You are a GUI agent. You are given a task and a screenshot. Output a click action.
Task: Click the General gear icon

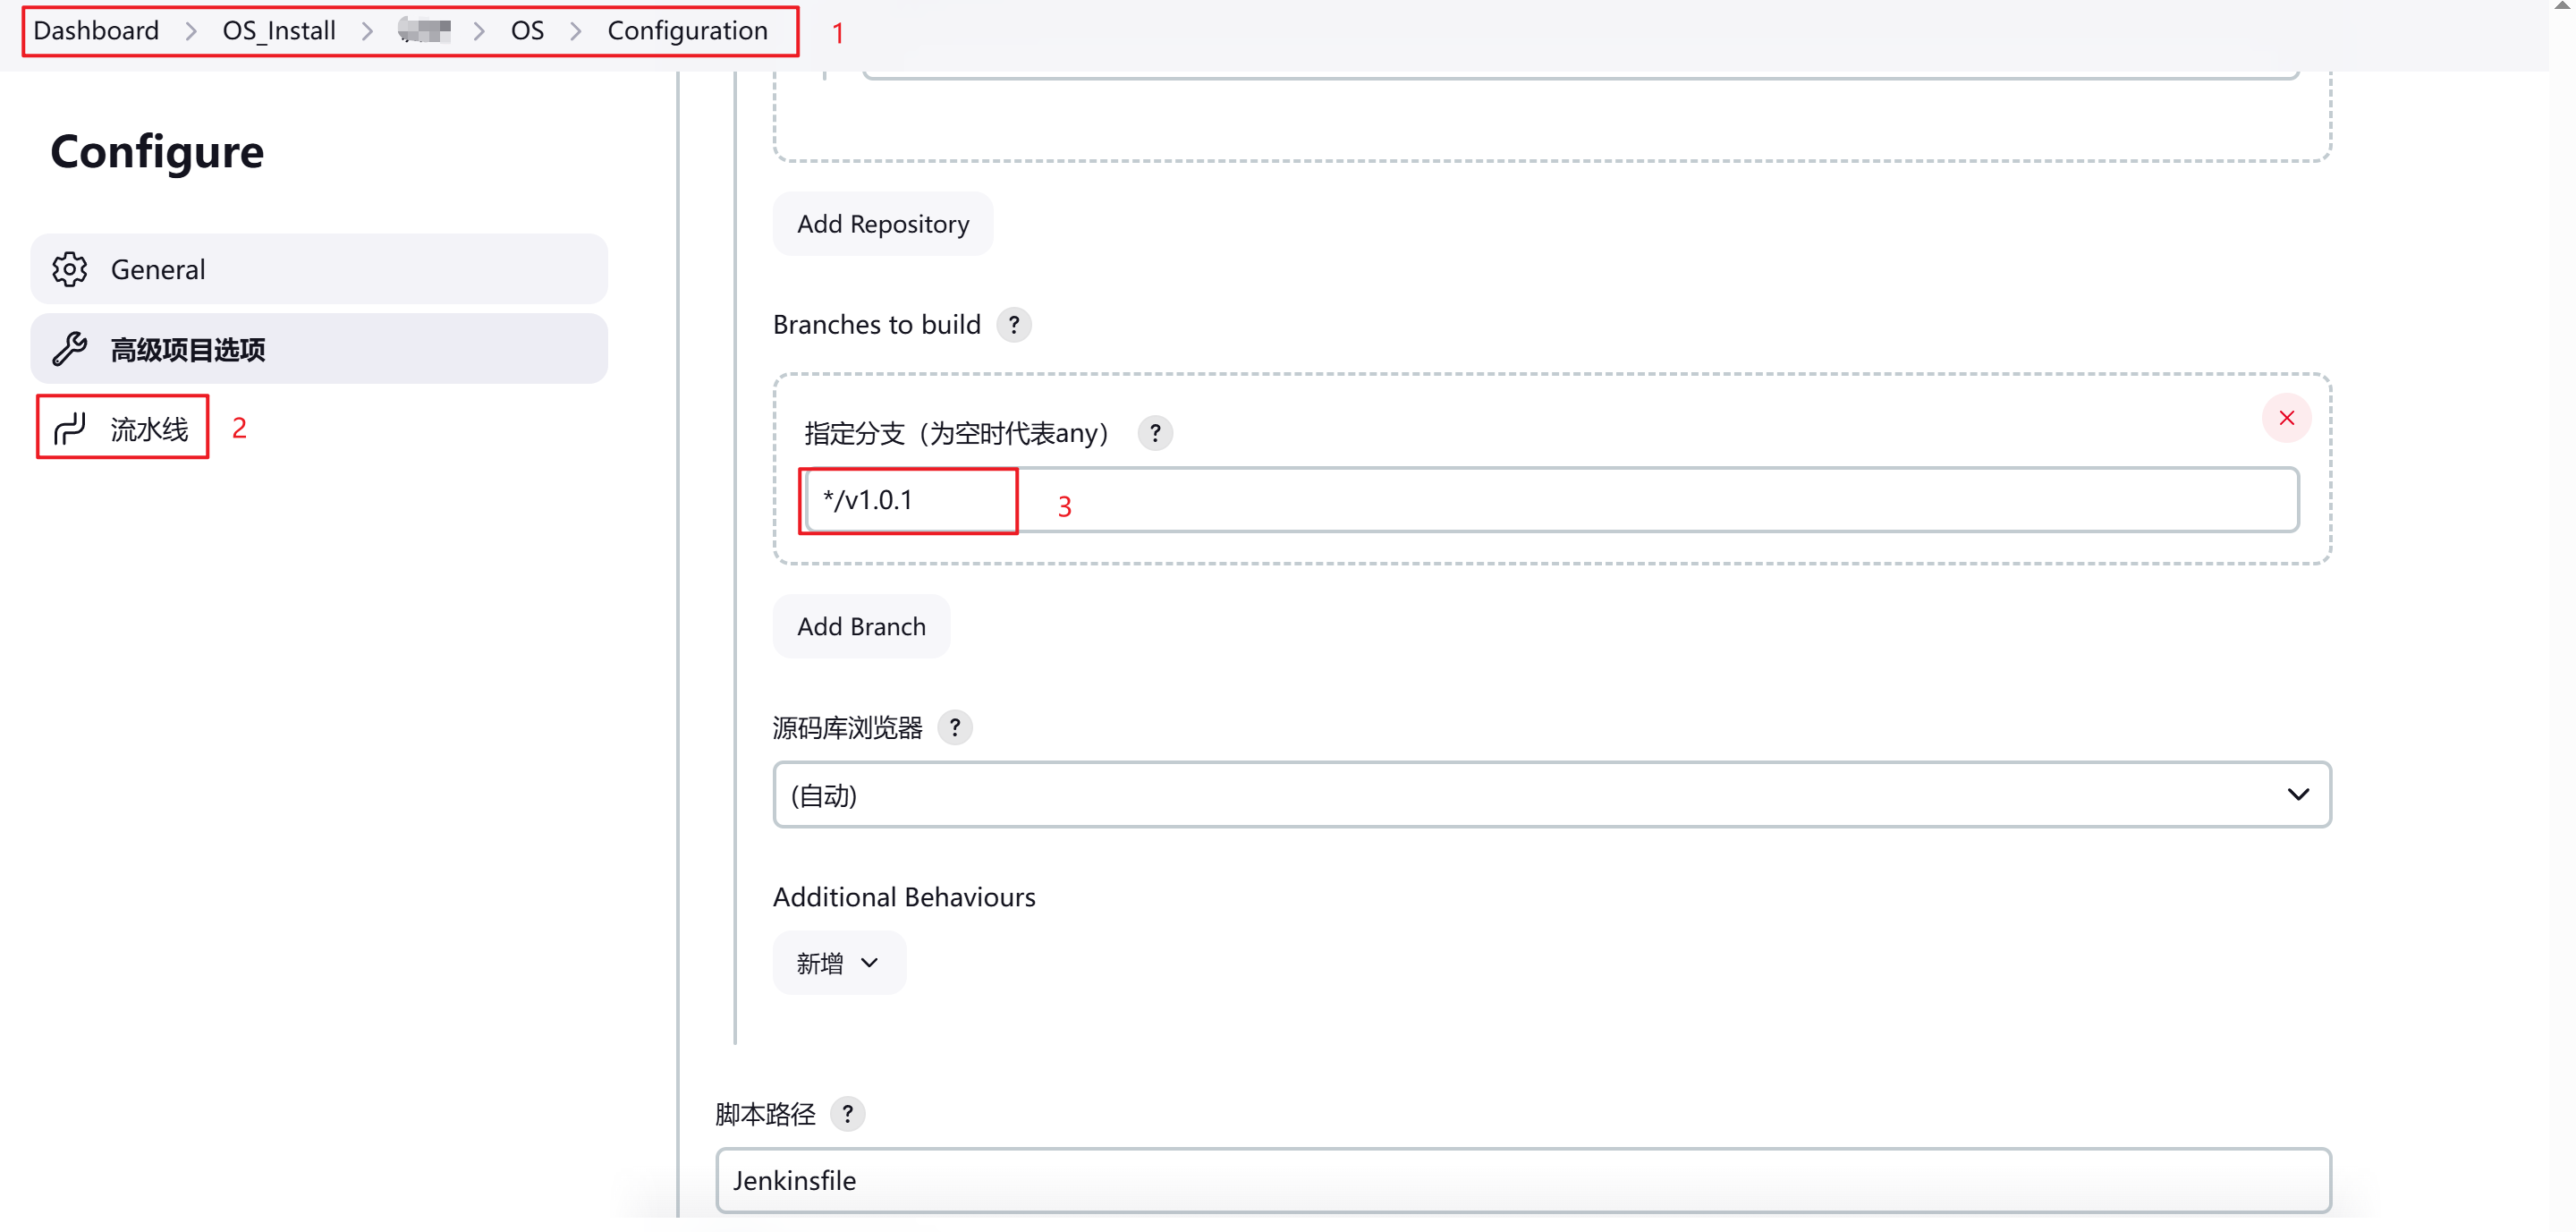tap(69, 269)
